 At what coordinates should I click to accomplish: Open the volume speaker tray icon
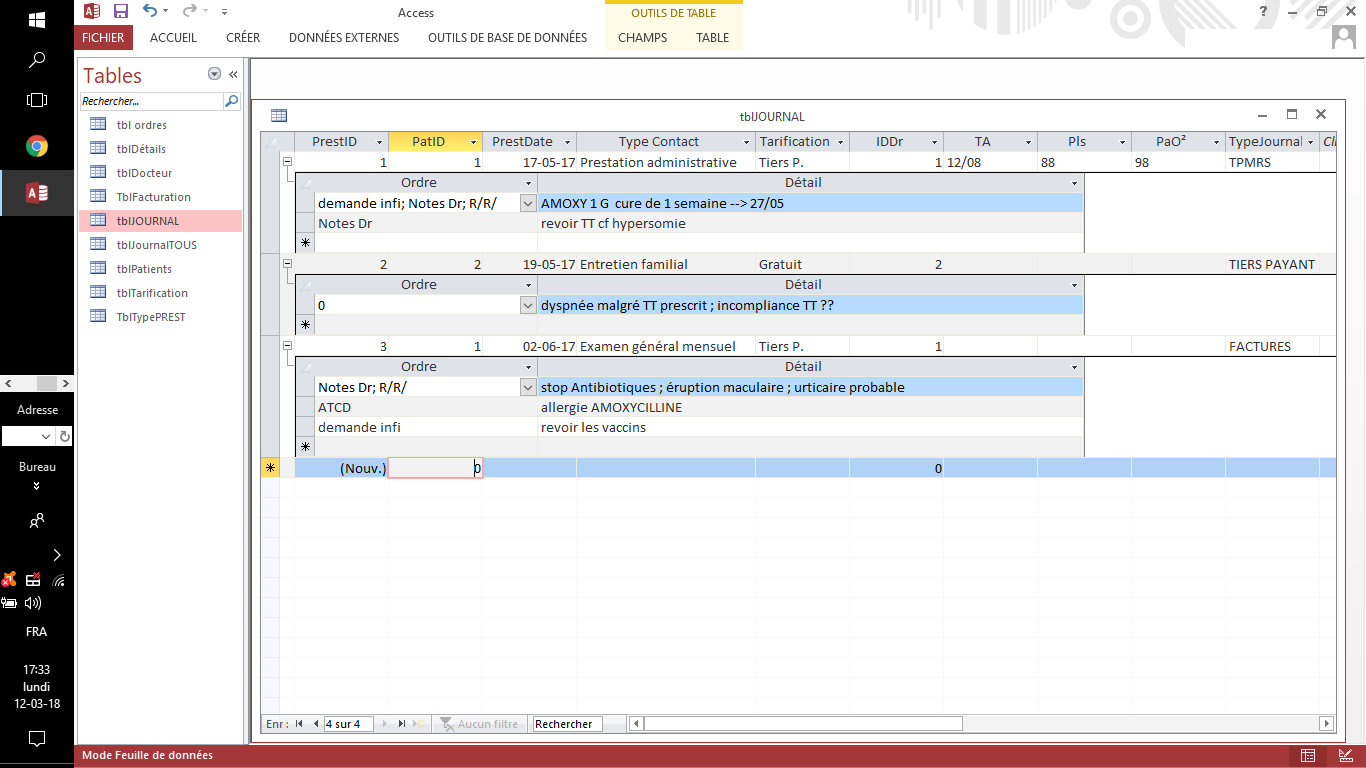click(x=33, y=603)
